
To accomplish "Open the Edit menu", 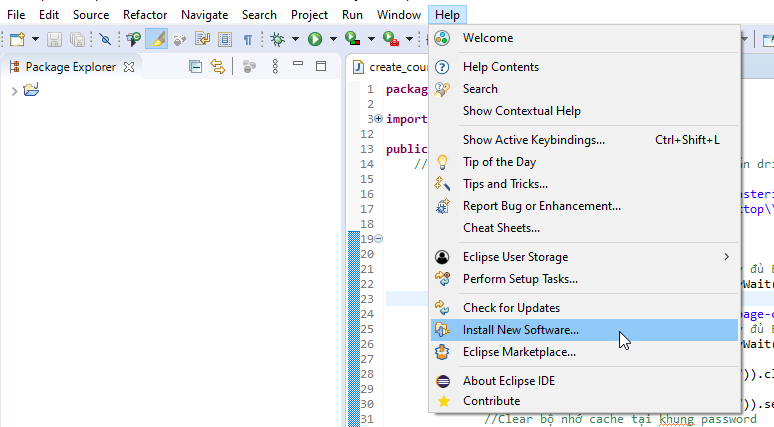I will (49, 15).
